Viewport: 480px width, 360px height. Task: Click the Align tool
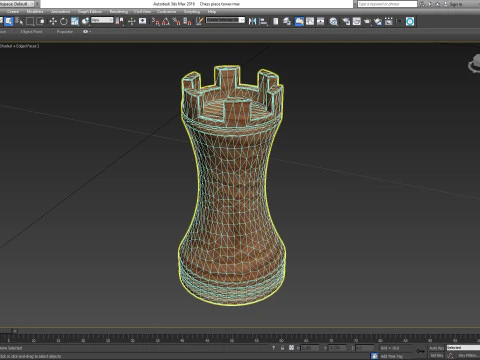263,21
